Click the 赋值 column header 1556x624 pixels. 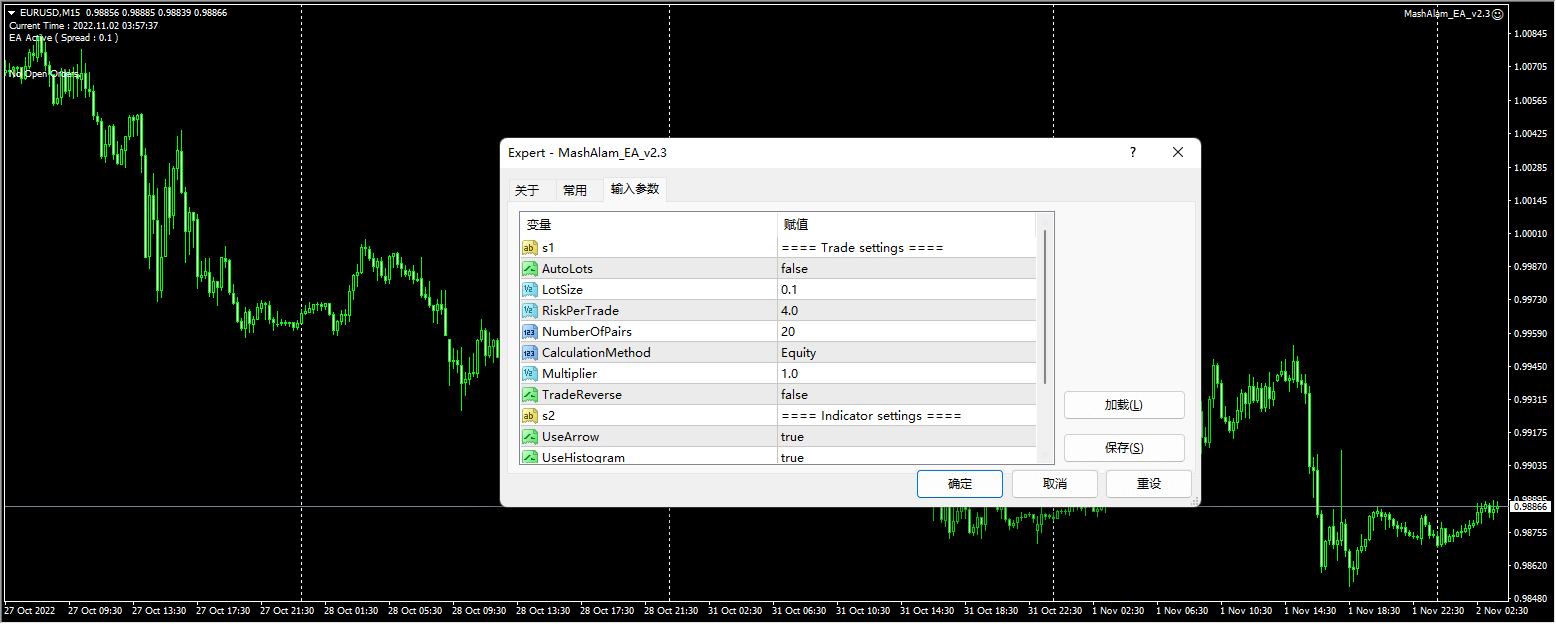point(907,225)
